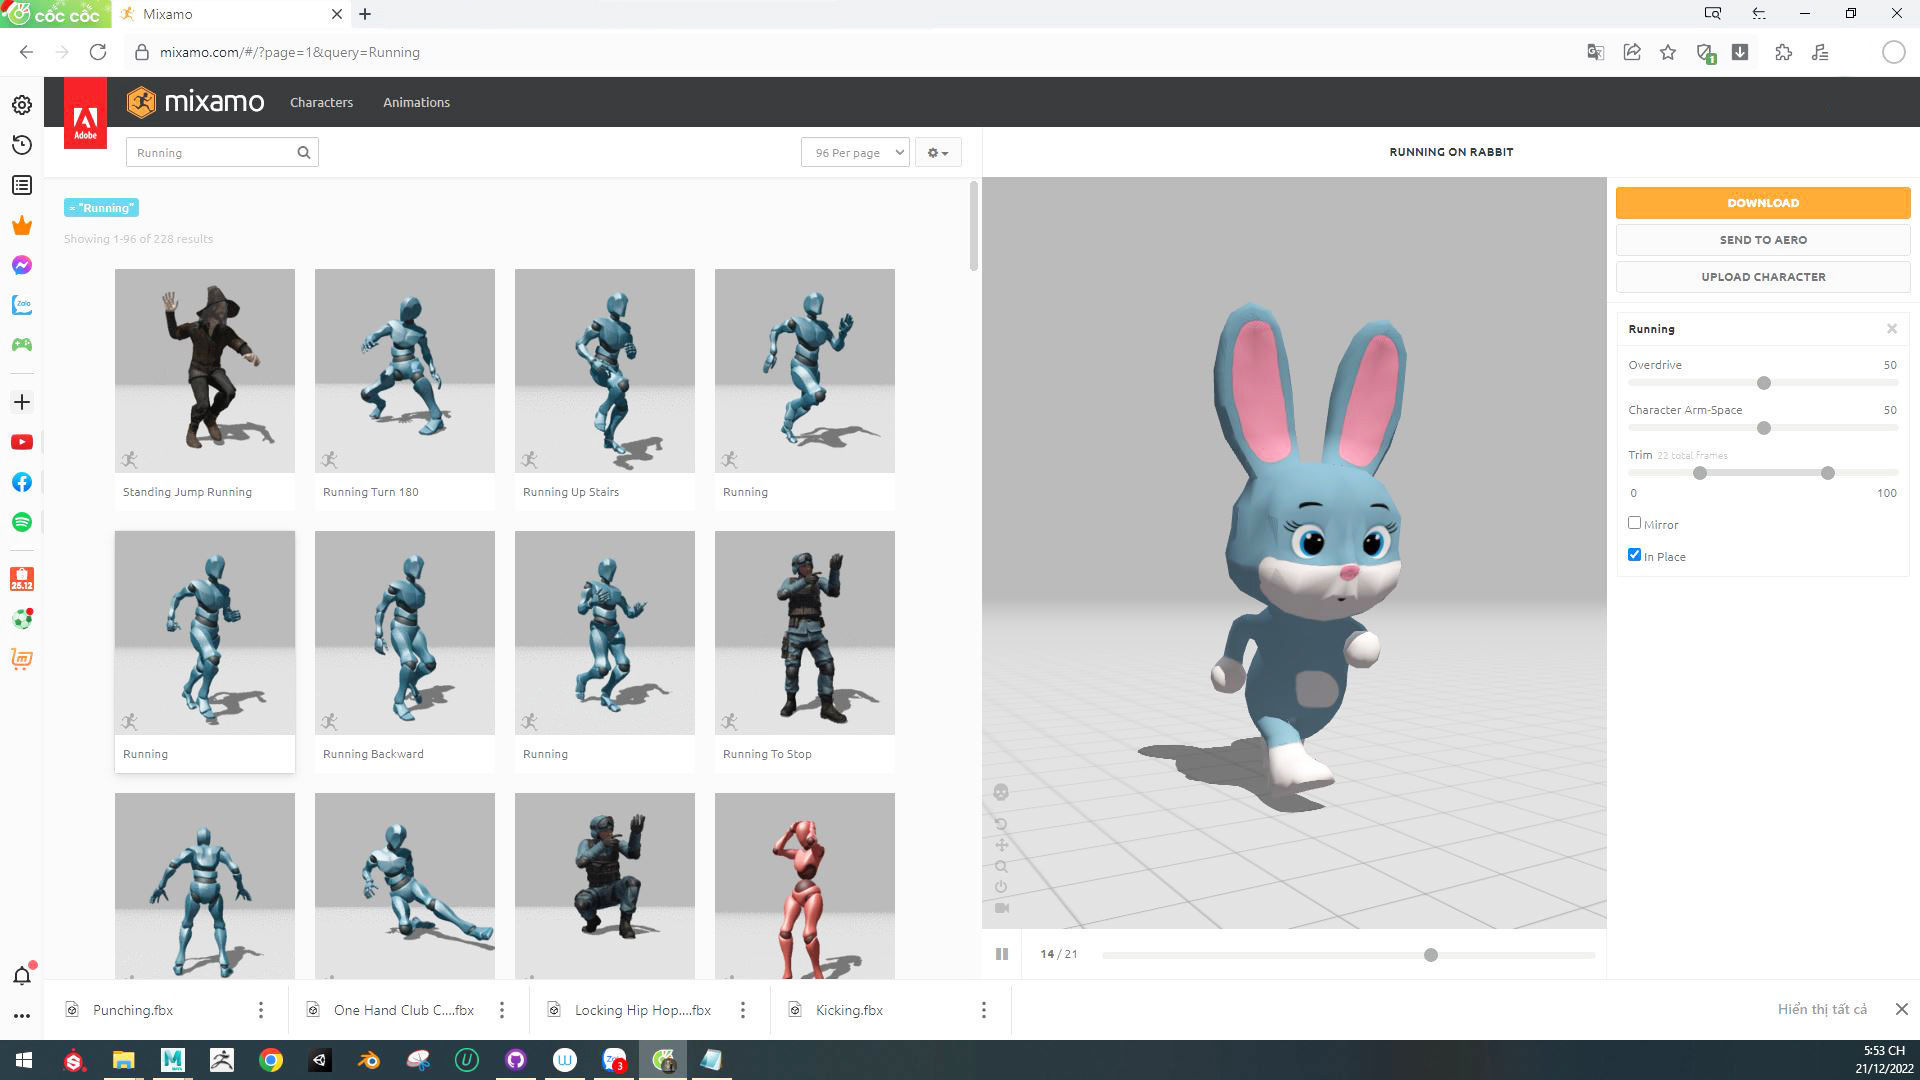Click the rotate view icon in viewport
This screenshot has width=1920, height=1080.
tap(1001, 824)
